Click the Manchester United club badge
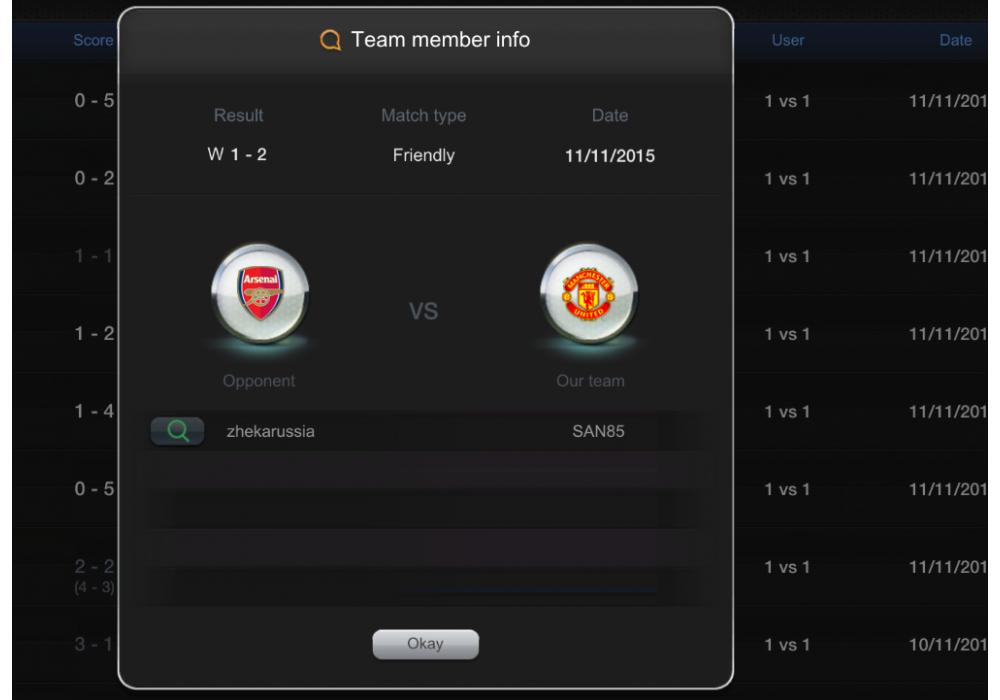1000x700 pixels. click(x=589, y=293)
